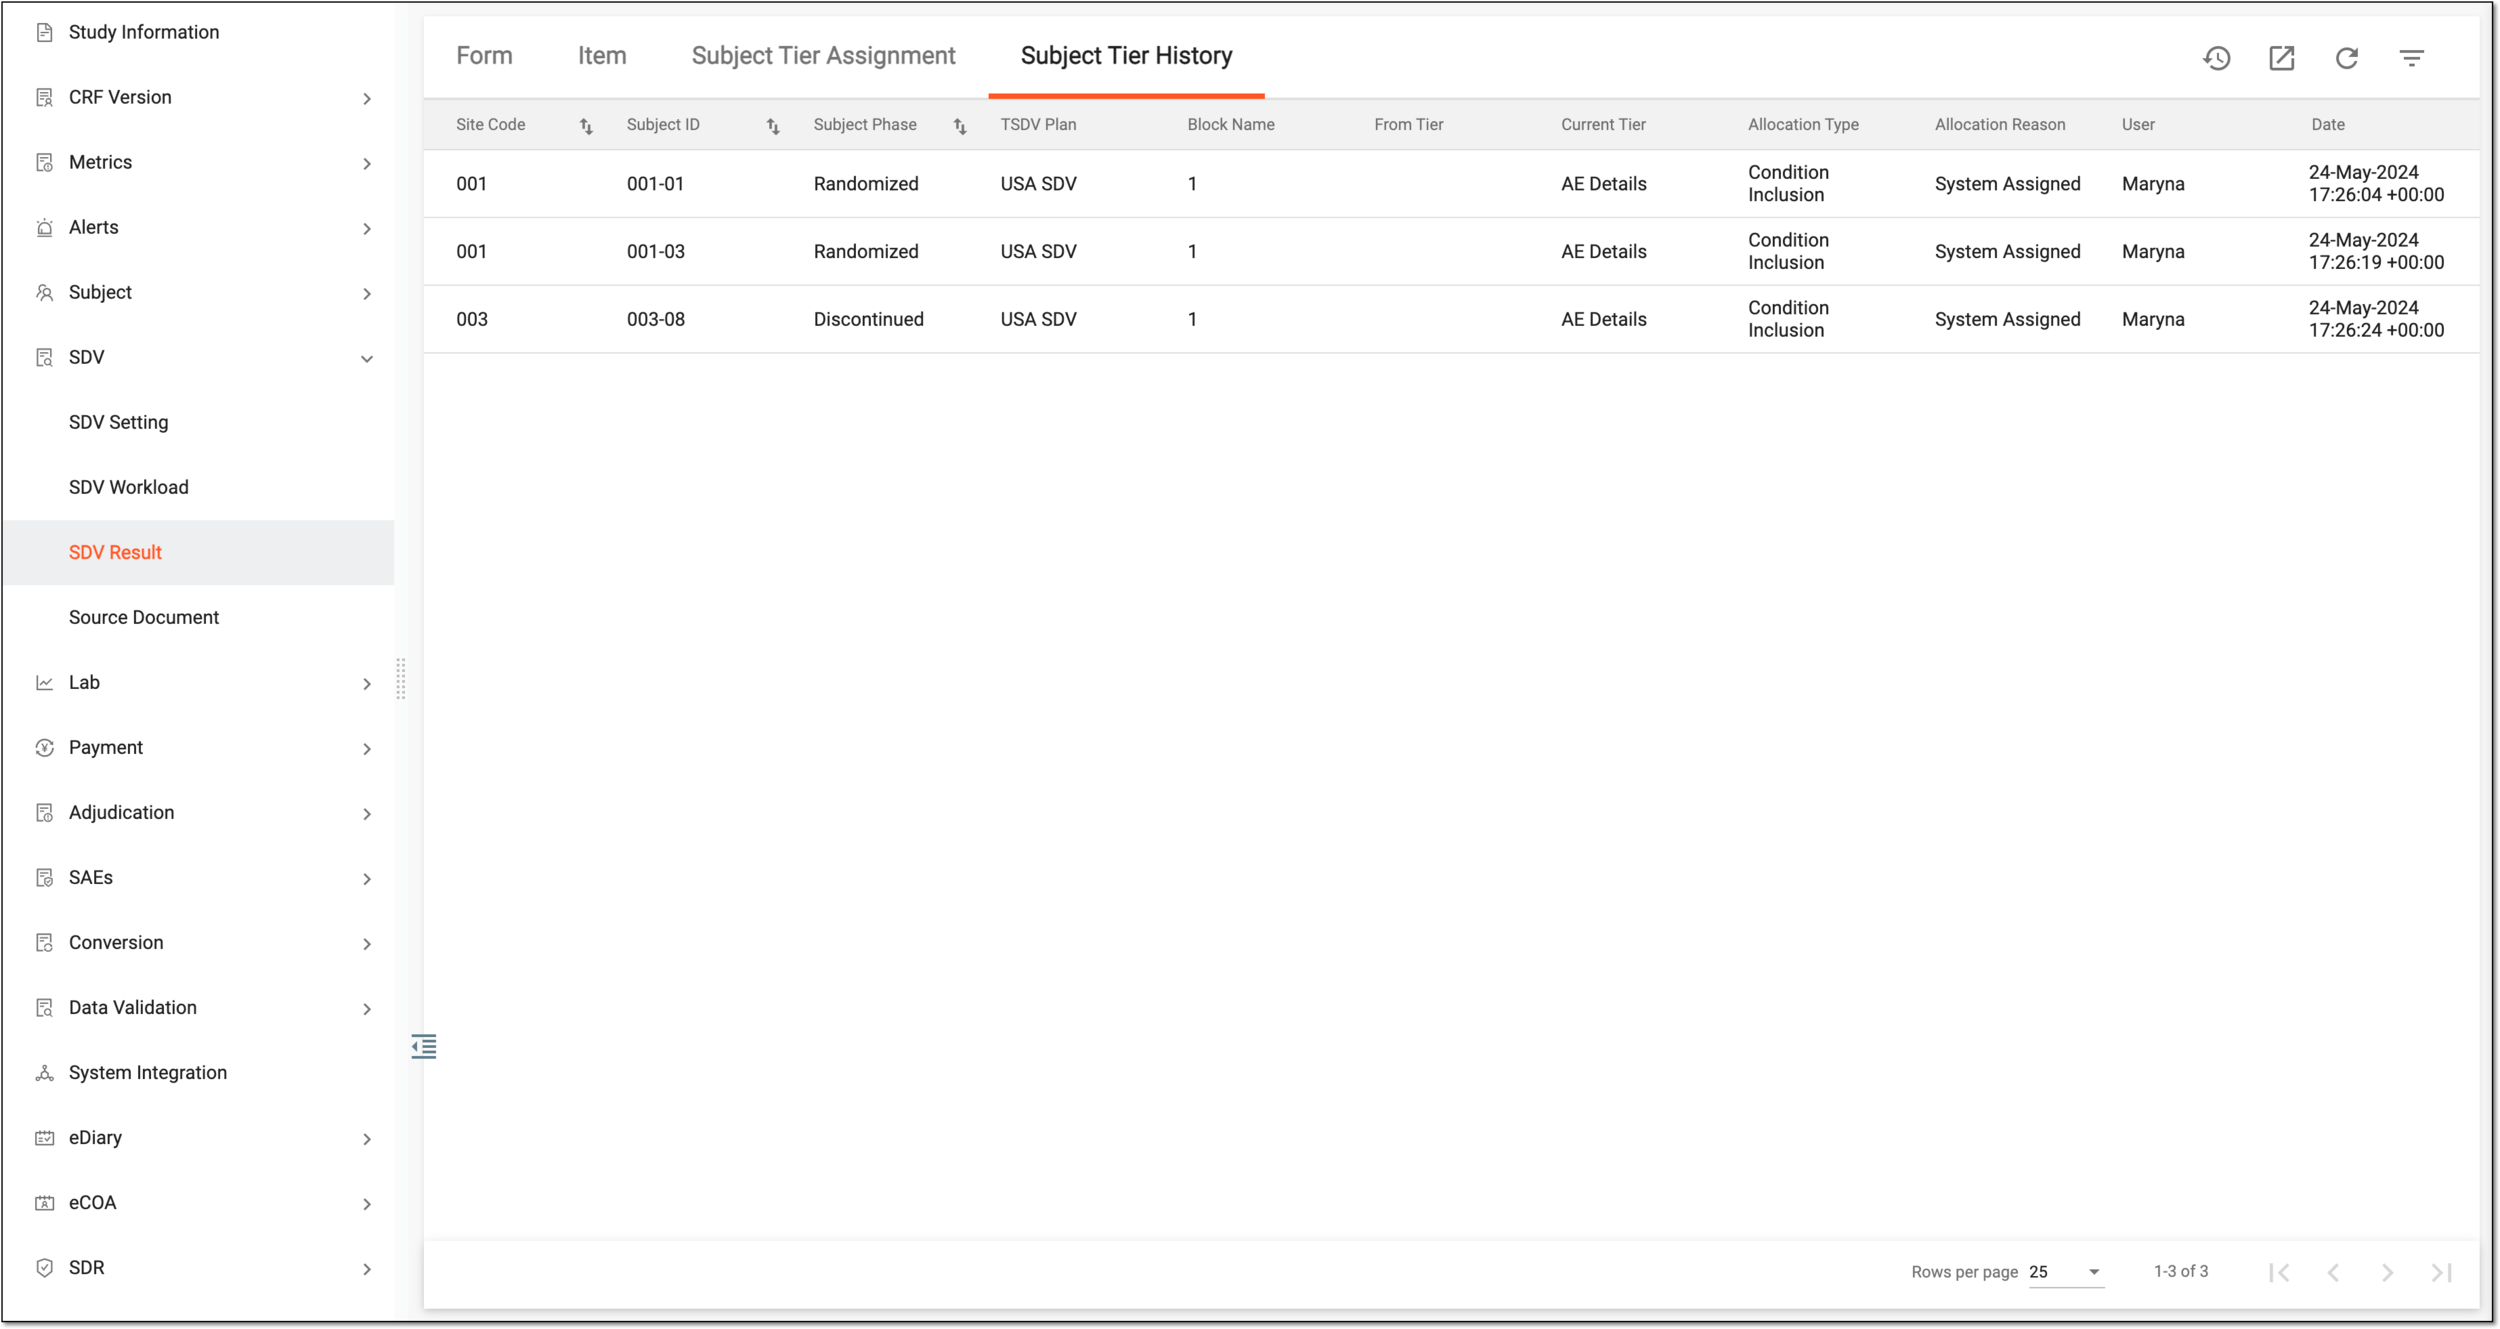Expand the CRF Version chevron
The image size is (2500, 1329).
point(367,99)
